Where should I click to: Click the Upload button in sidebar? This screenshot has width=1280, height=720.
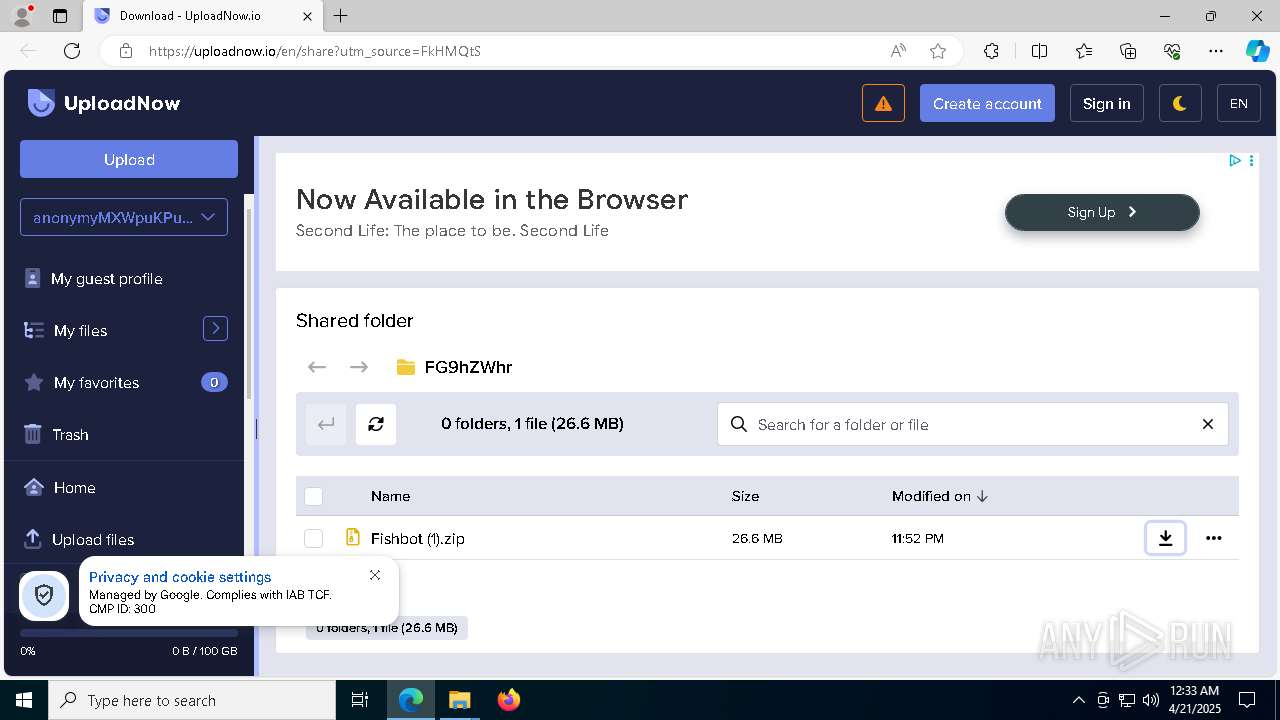[129, 159]
